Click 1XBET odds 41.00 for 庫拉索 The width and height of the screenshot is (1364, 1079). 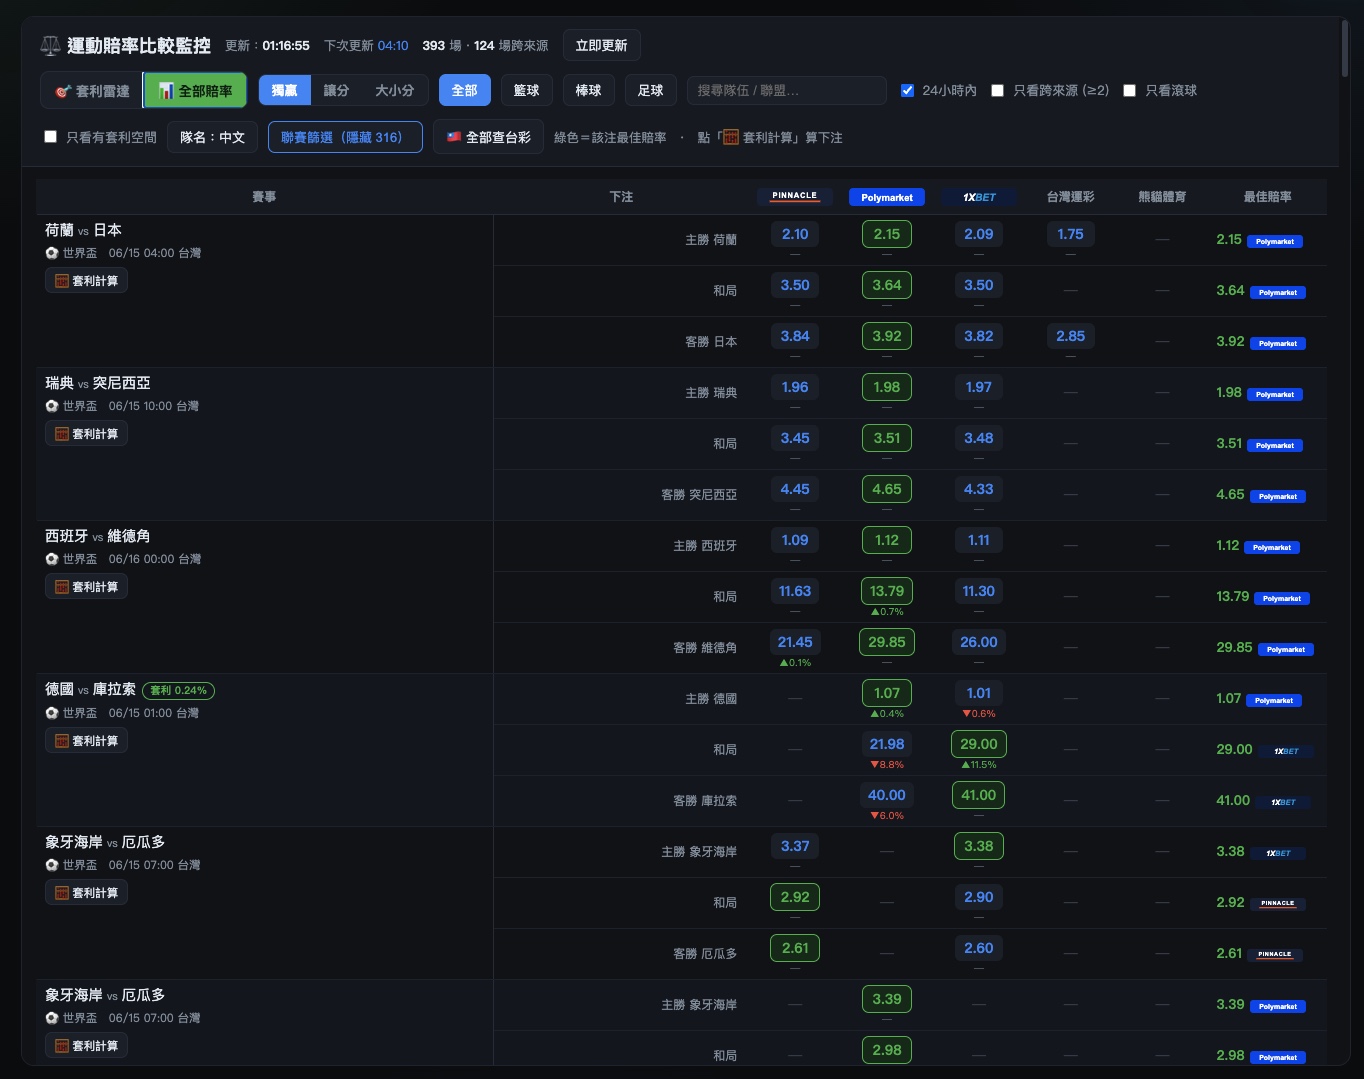(979, 795)
